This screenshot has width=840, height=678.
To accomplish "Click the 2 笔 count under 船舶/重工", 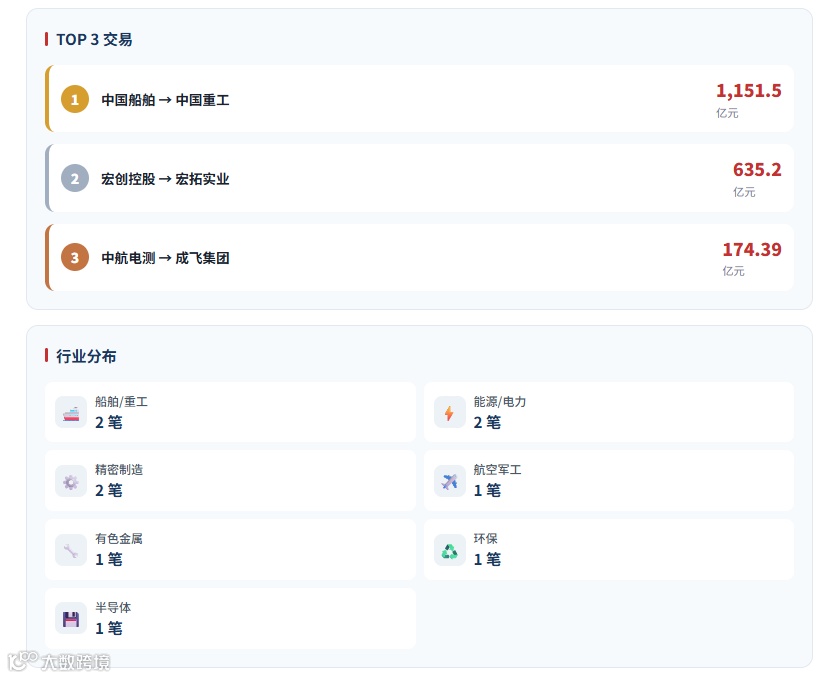I will coord(109,423).
